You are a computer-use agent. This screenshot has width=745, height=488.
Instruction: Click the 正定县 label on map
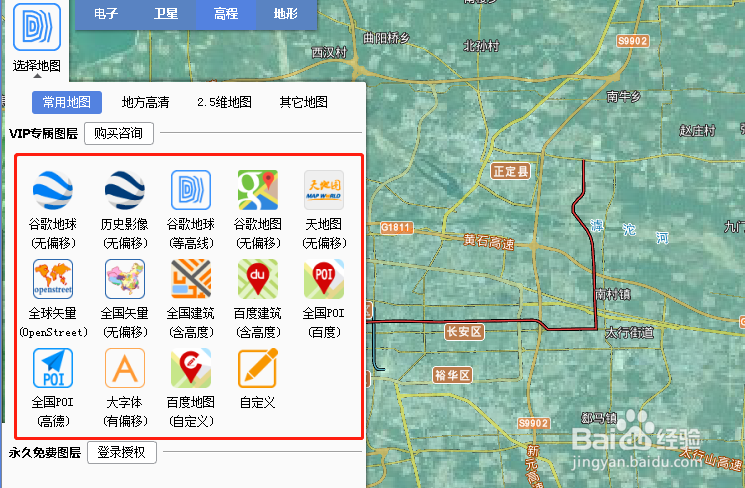(510, 171)
